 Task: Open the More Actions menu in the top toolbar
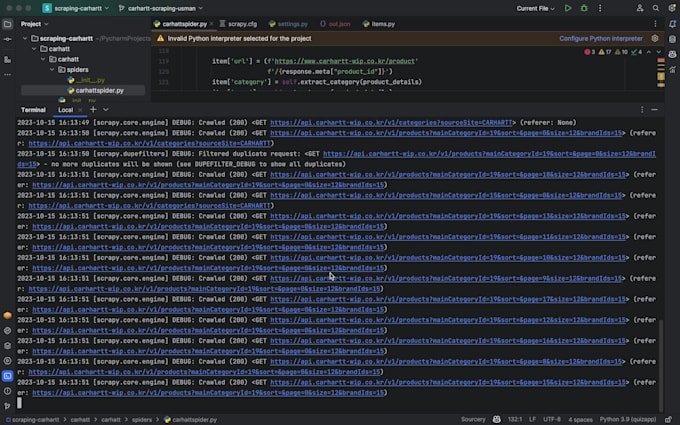coord(600,8)
